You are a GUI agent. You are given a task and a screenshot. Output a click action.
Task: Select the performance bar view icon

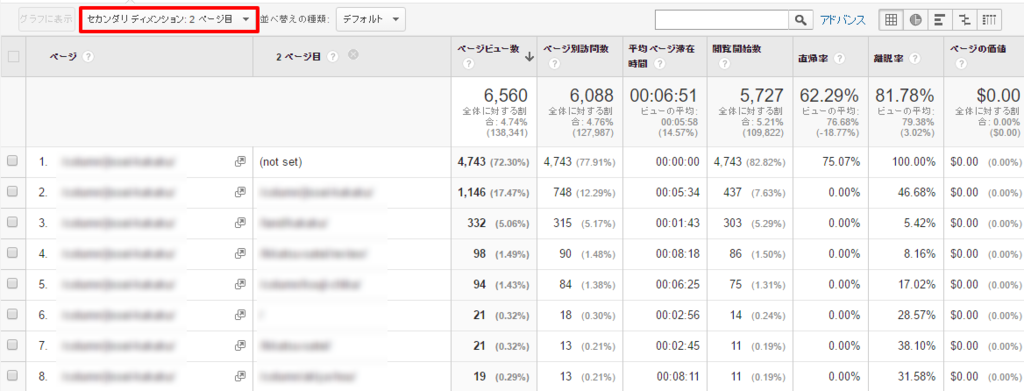coord(940,20)
